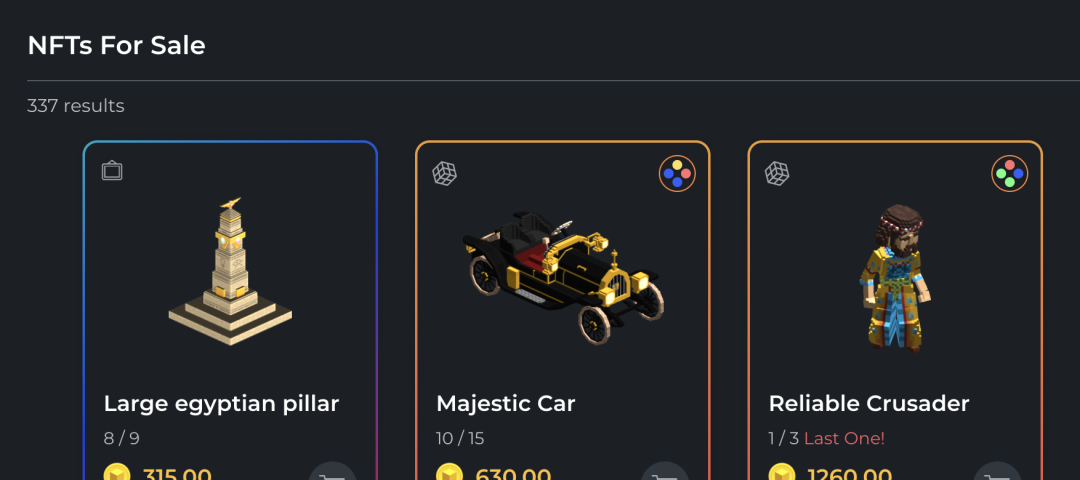Viewport: 1080px width, 480px height.
Task: Click the TV icon on Large egyptian pillar card
Action: 112,170
